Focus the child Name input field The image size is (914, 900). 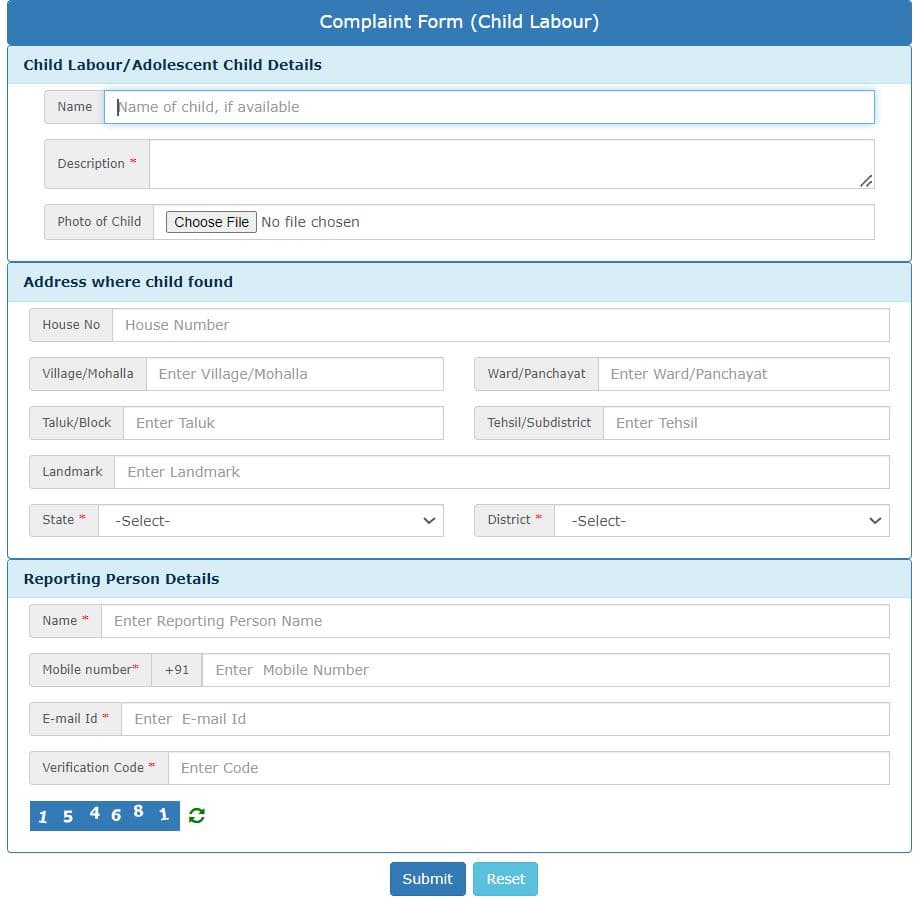pos(489,107)
